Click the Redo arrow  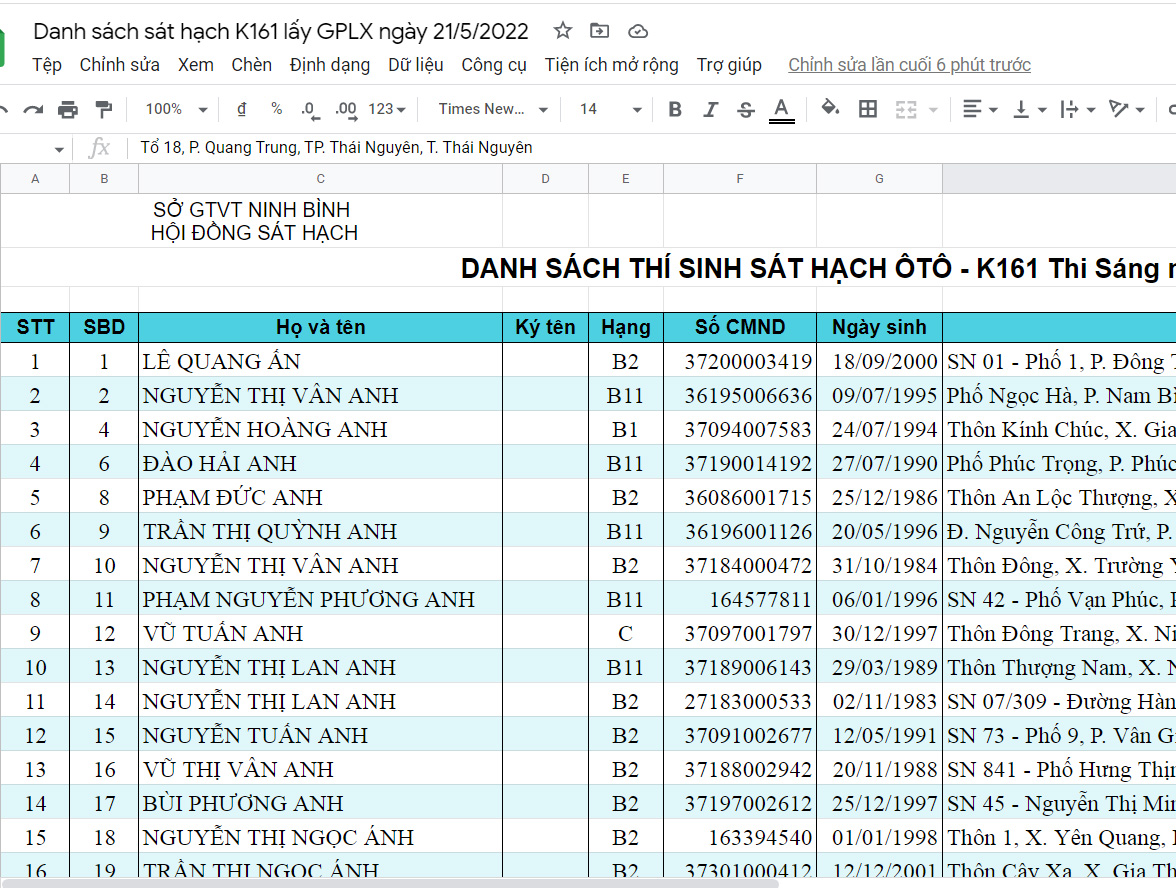pos(33,109)
